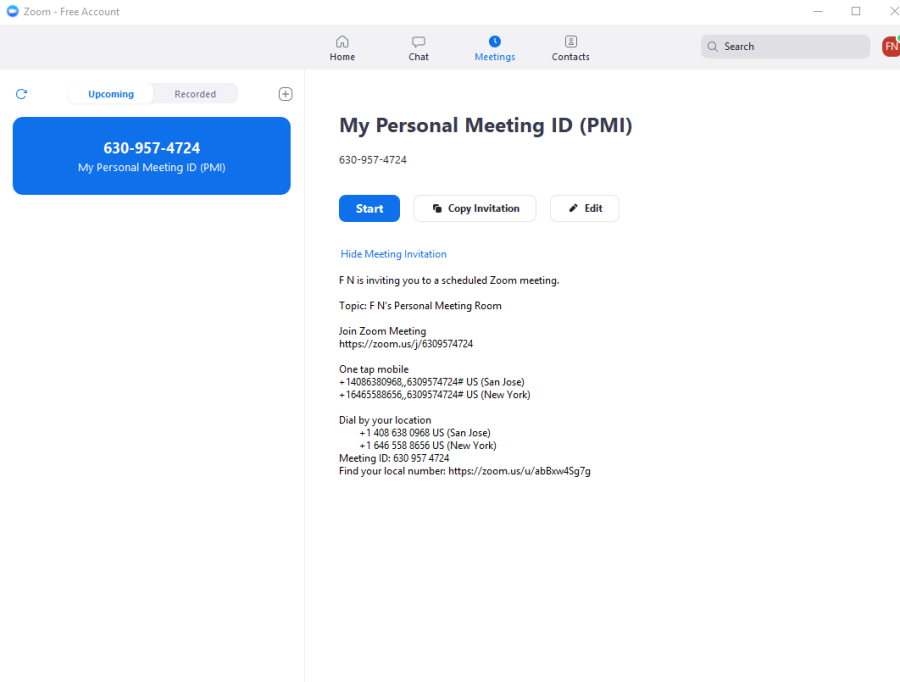
Task: Switch to the Meetings tab
Action: pos(495,49)
